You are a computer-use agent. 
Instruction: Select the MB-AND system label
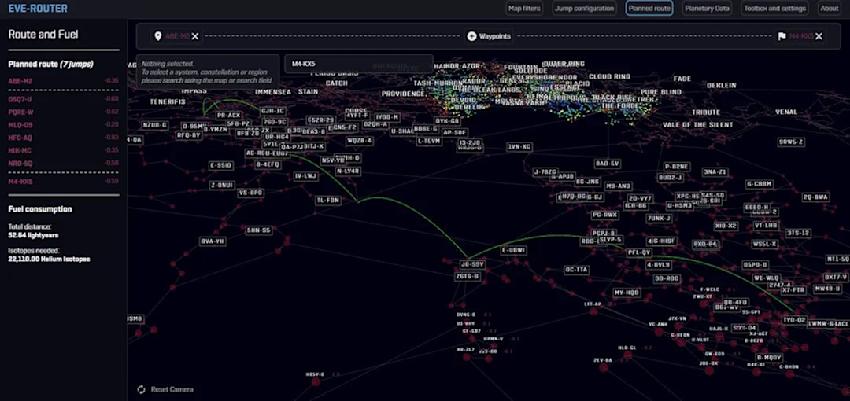[618, 186]
